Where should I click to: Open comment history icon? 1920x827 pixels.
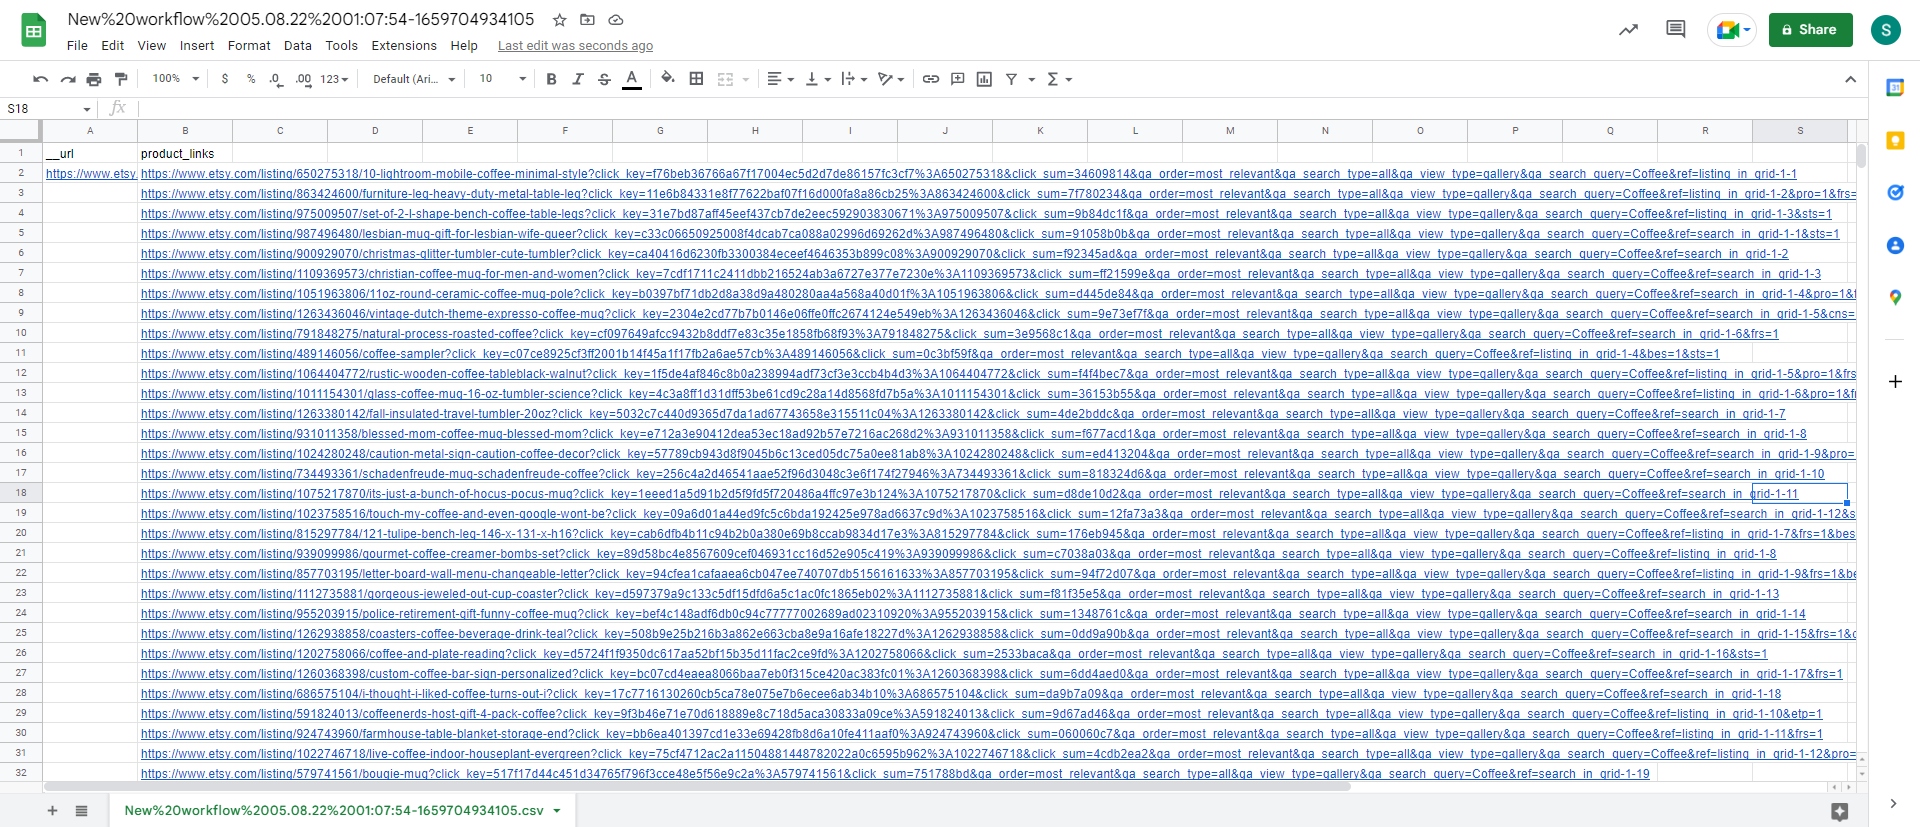click(1675, 30)
